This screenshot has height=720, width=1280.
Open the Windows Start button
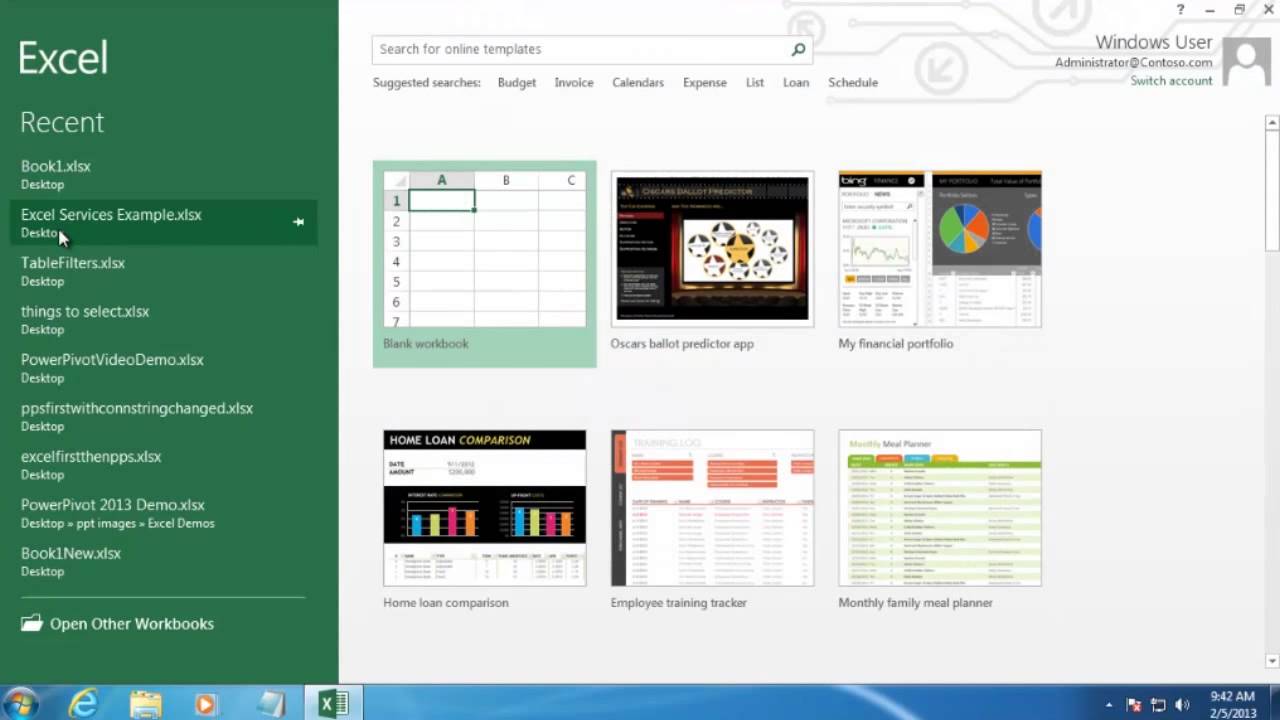point(20,704)
